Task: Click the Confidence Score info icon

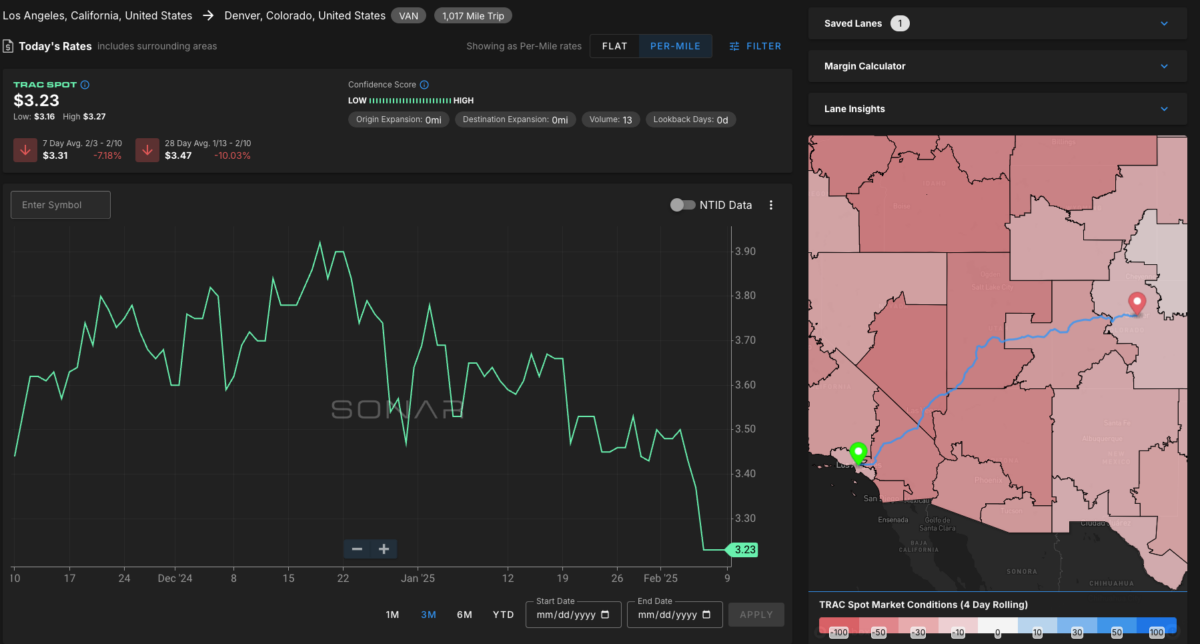Action: point(425,85)
